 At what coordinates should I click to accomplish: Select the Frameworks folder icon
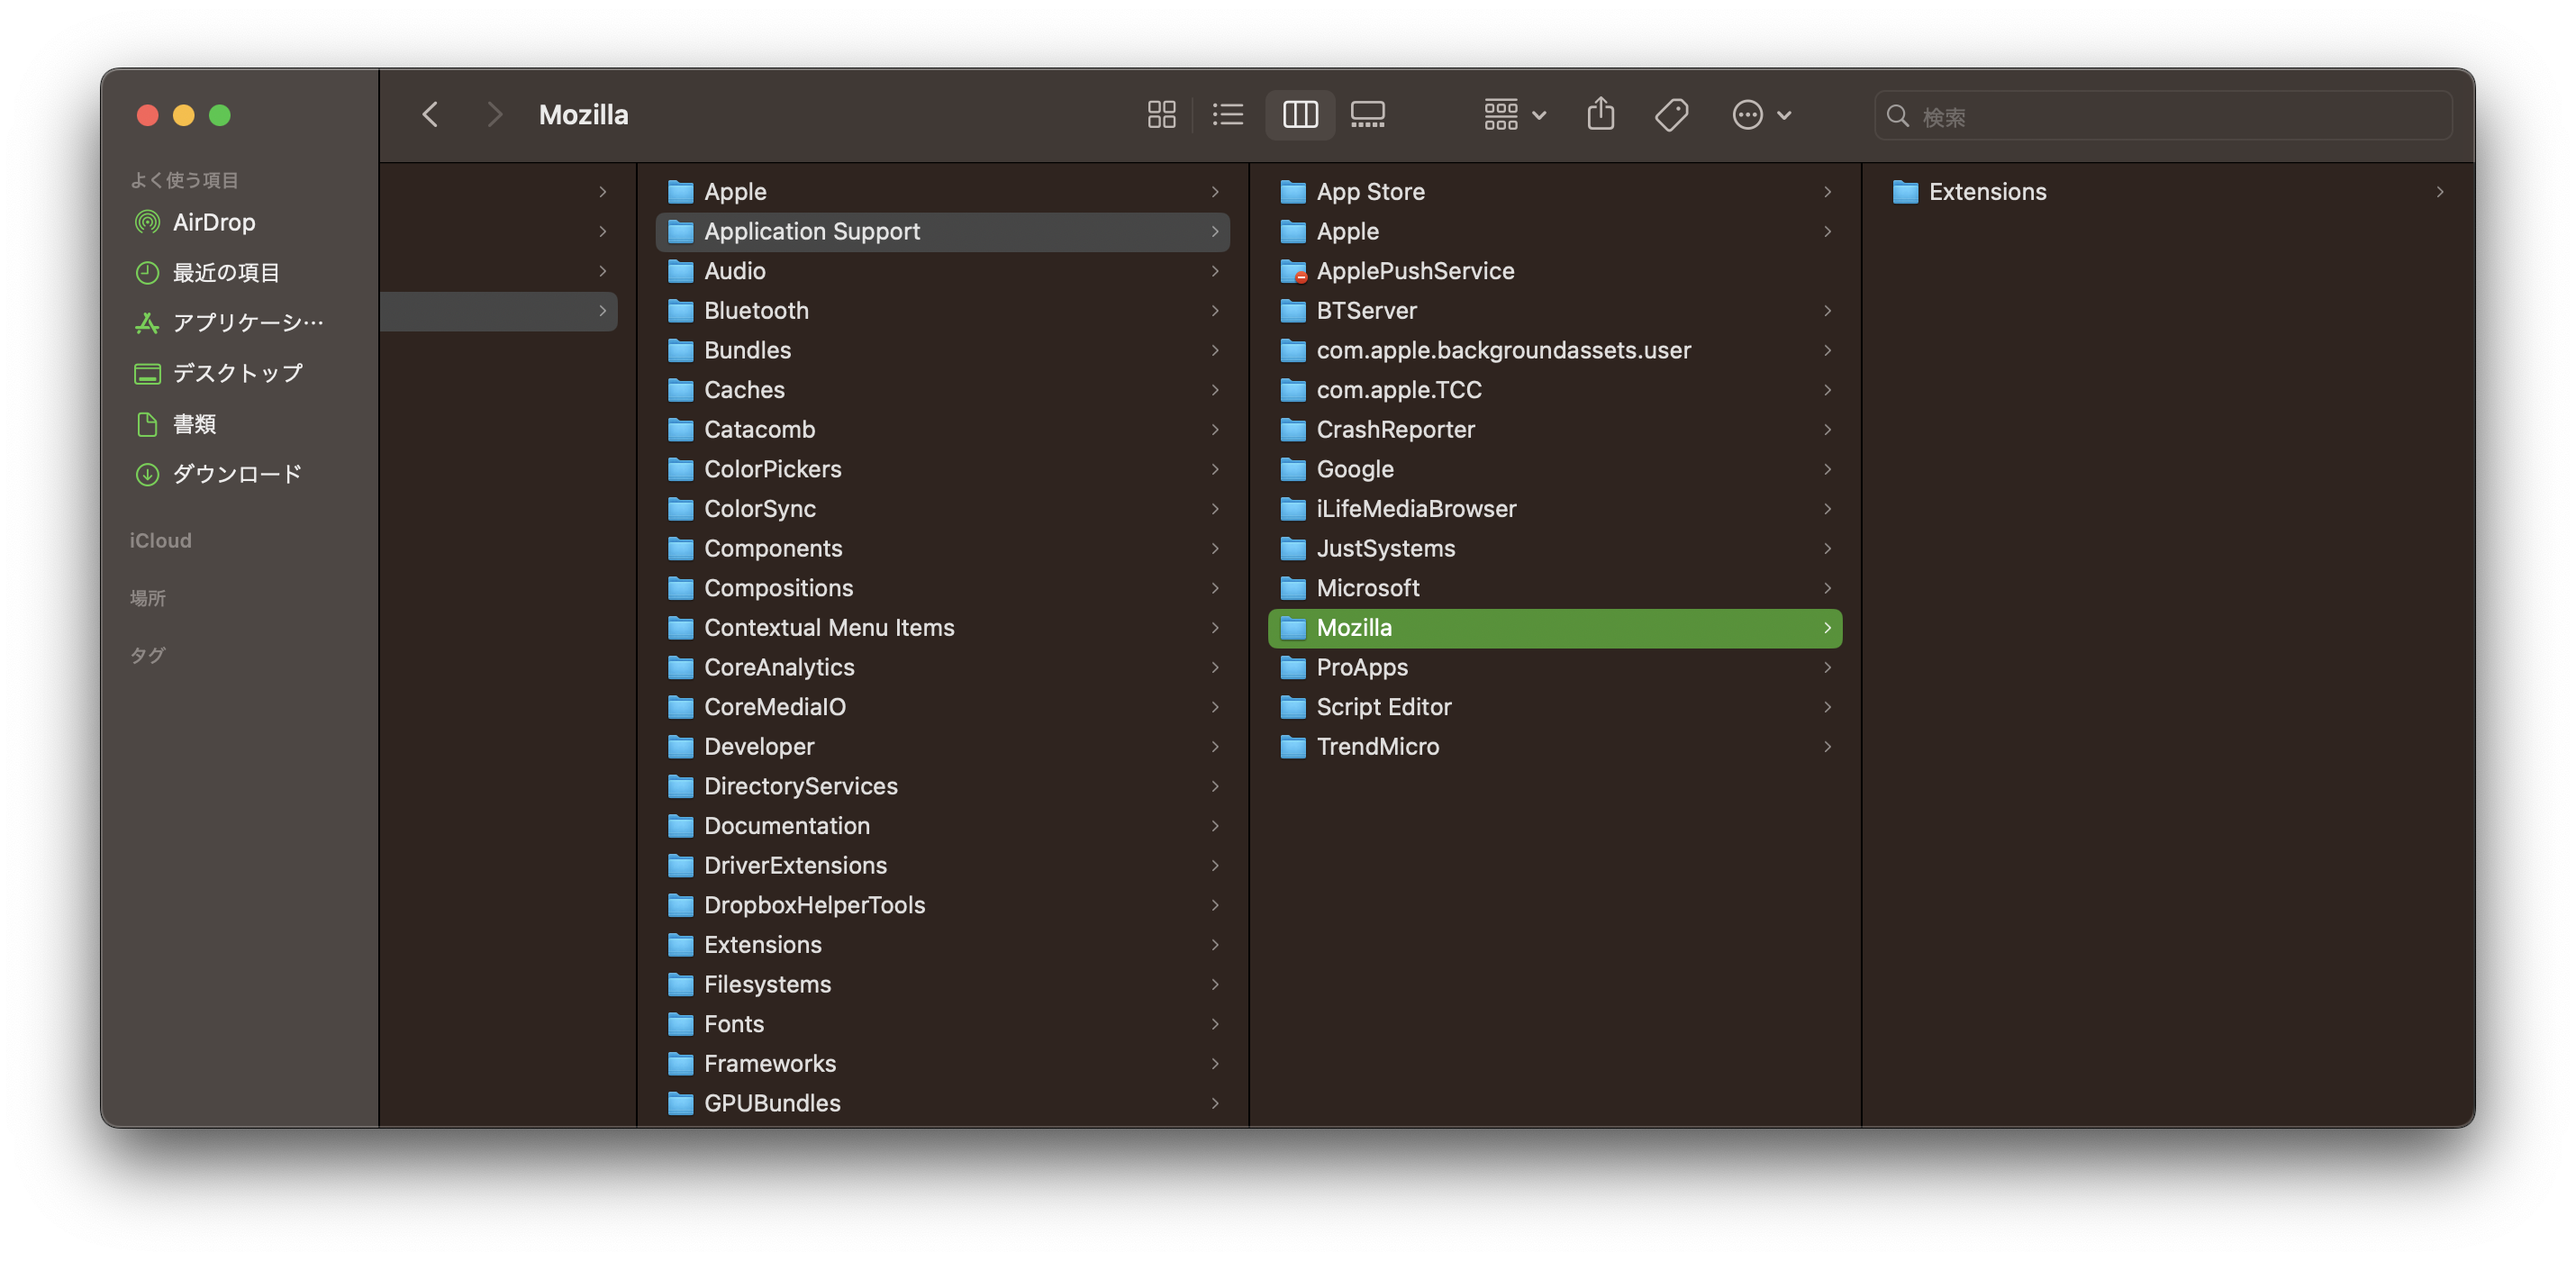point(680,1064)
